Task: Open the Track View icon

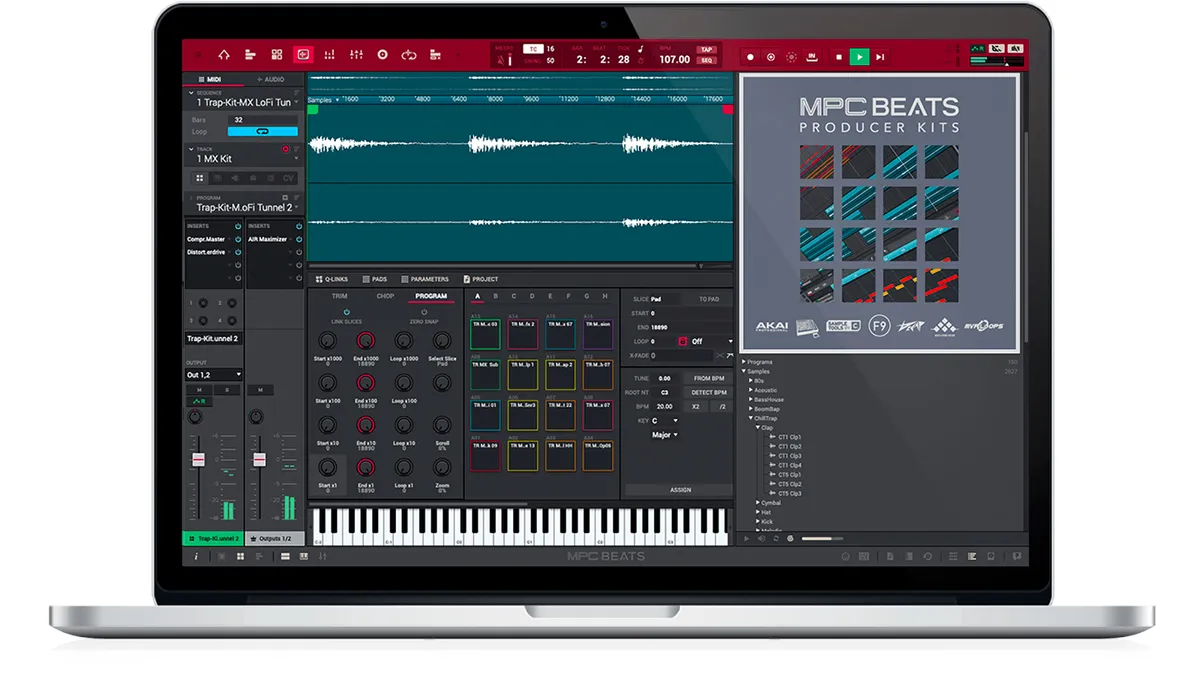Action: pos(251,55)
